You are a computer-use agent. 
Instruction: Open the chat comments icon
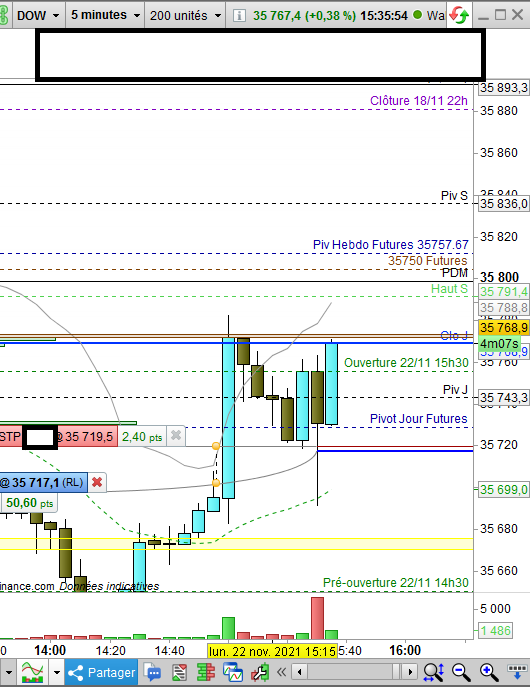point(153,672)
